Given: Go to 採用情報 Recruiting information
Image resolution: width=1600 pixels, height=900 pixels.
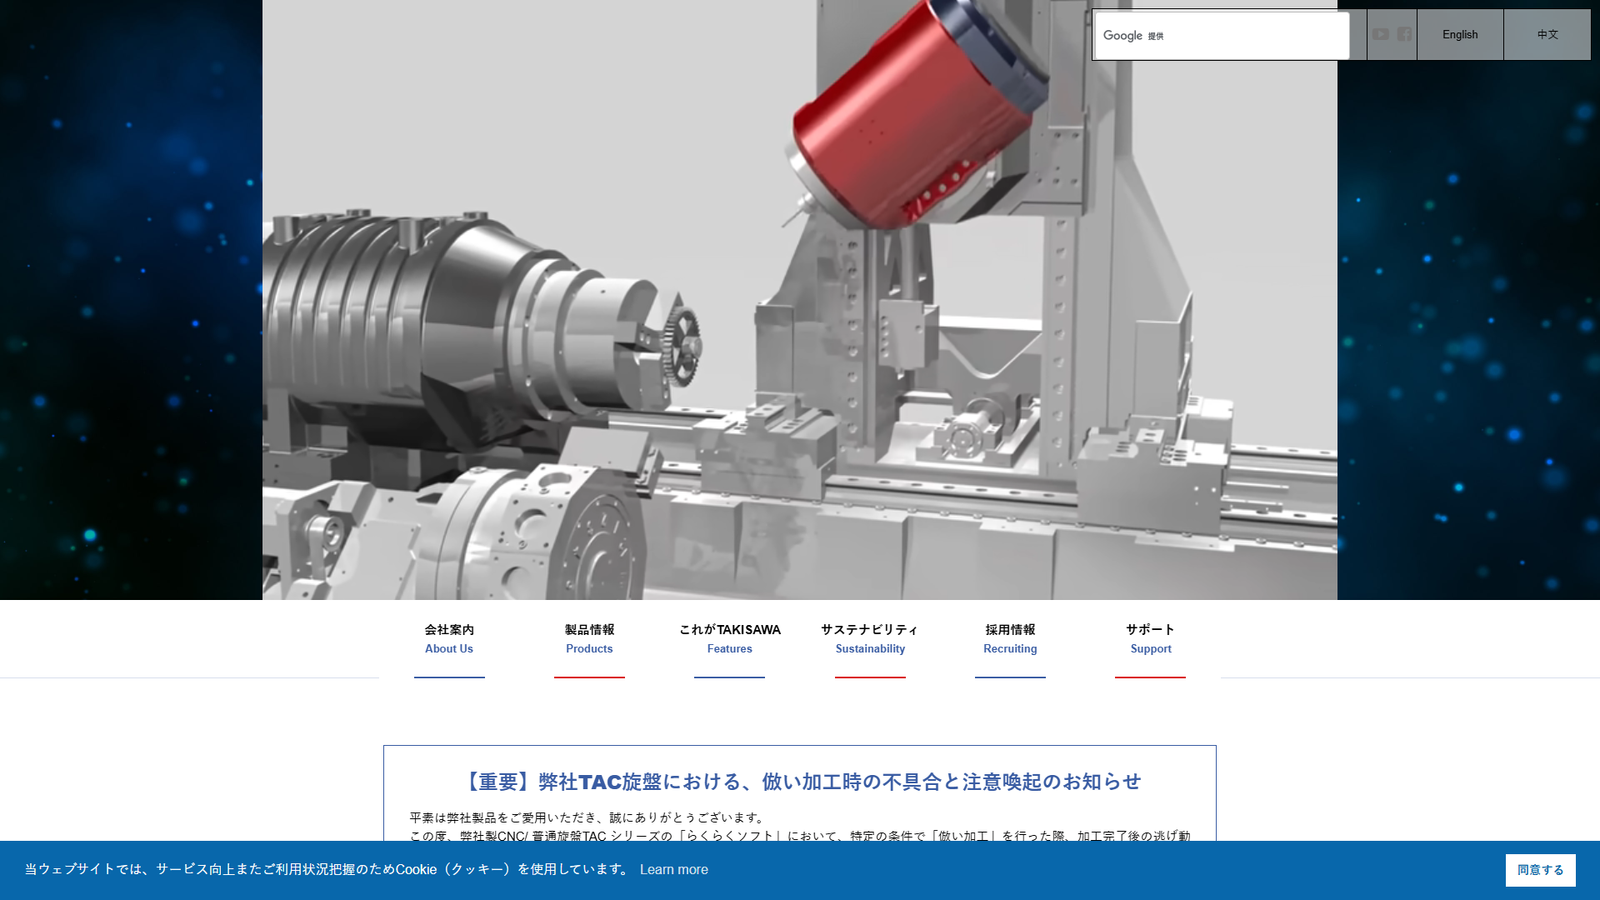Looking at the screenshot, I should (1010, 639).
